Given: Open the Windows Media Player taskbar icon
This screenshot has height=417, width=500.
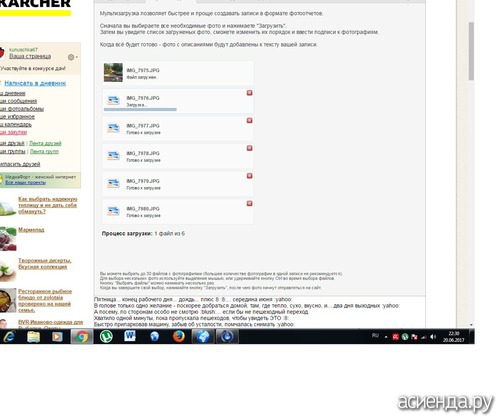Looking at the screenshot, I should pos(57,337).
